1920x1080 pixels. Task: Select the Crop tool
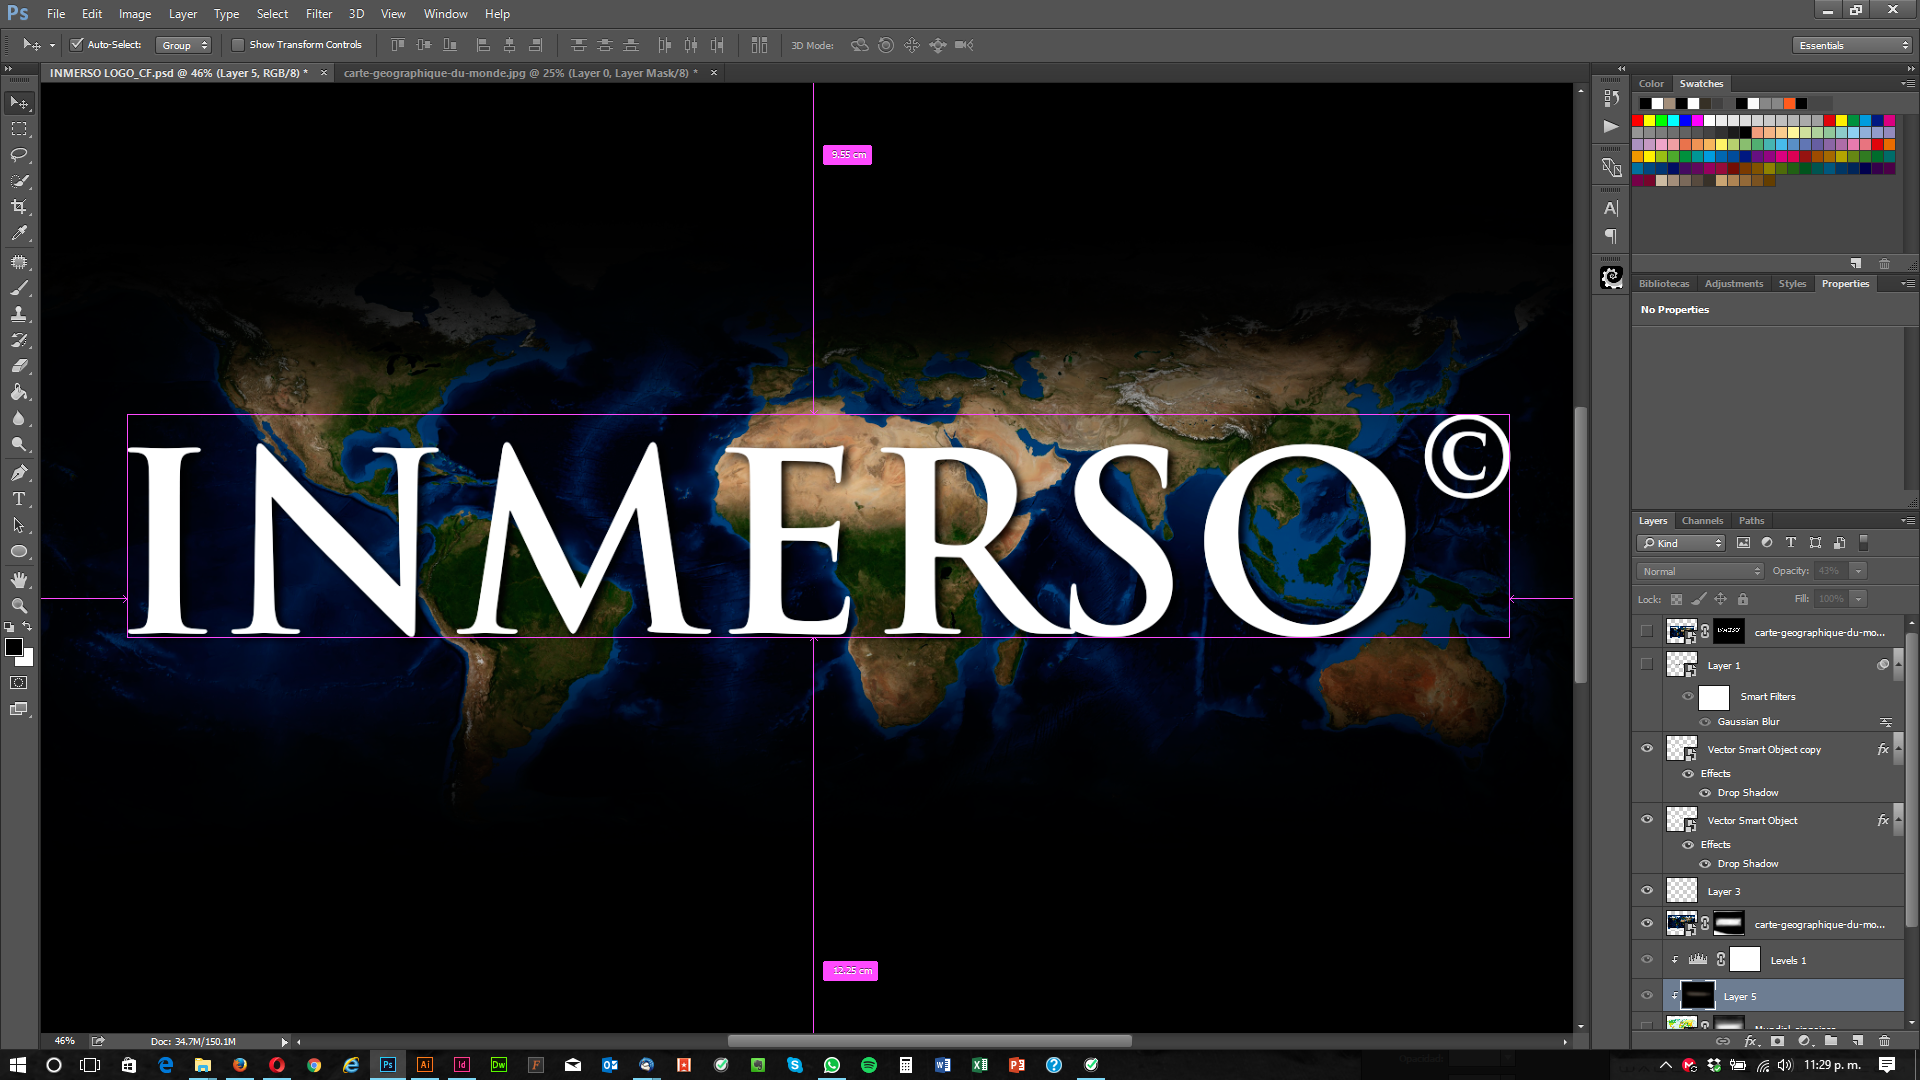click(x=19, y=207)
